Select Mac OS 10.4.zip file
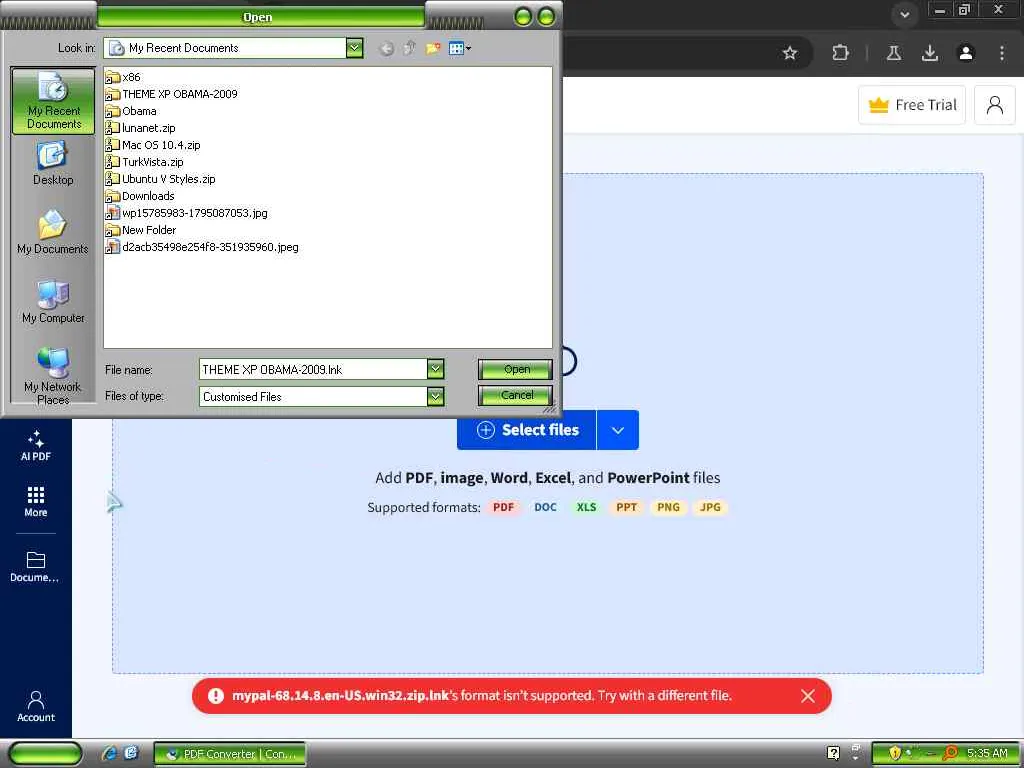Image resolution: width=1024 pixels, height=768 pixels. point(153,145)
